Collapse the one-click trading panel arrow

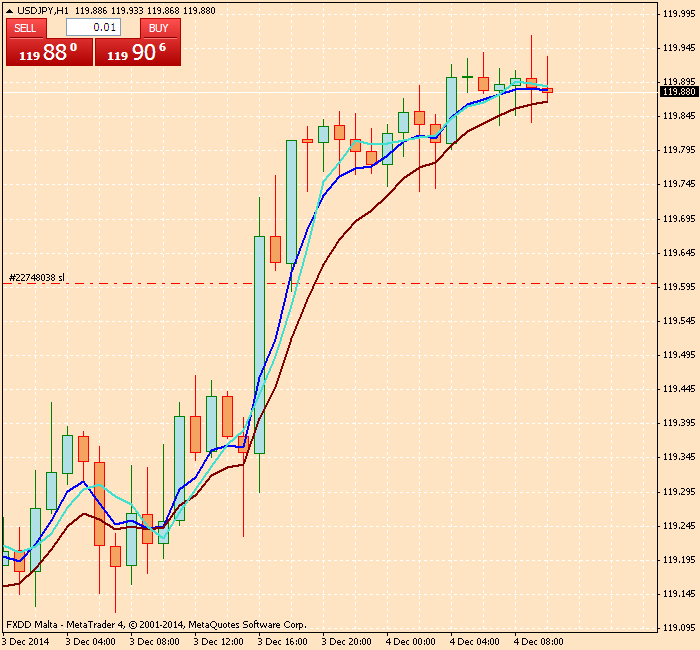pos(9,10)
